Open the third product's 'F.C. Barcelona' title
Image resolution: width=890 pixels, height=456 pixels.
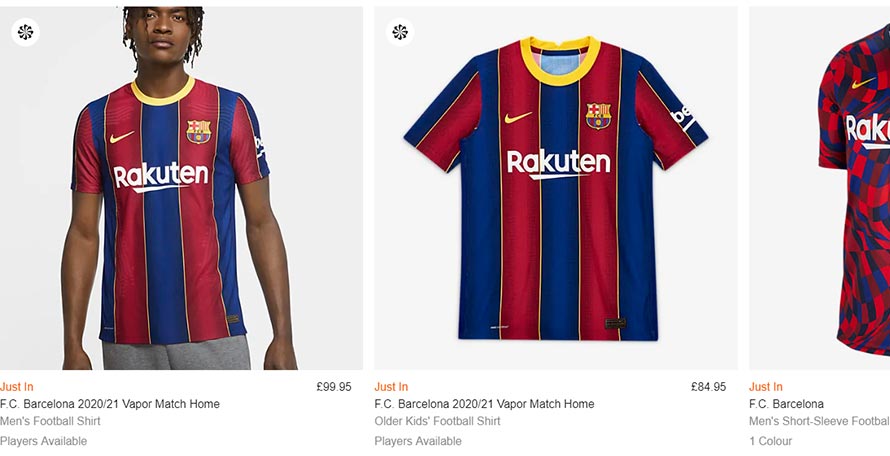[x=786, y=404]
